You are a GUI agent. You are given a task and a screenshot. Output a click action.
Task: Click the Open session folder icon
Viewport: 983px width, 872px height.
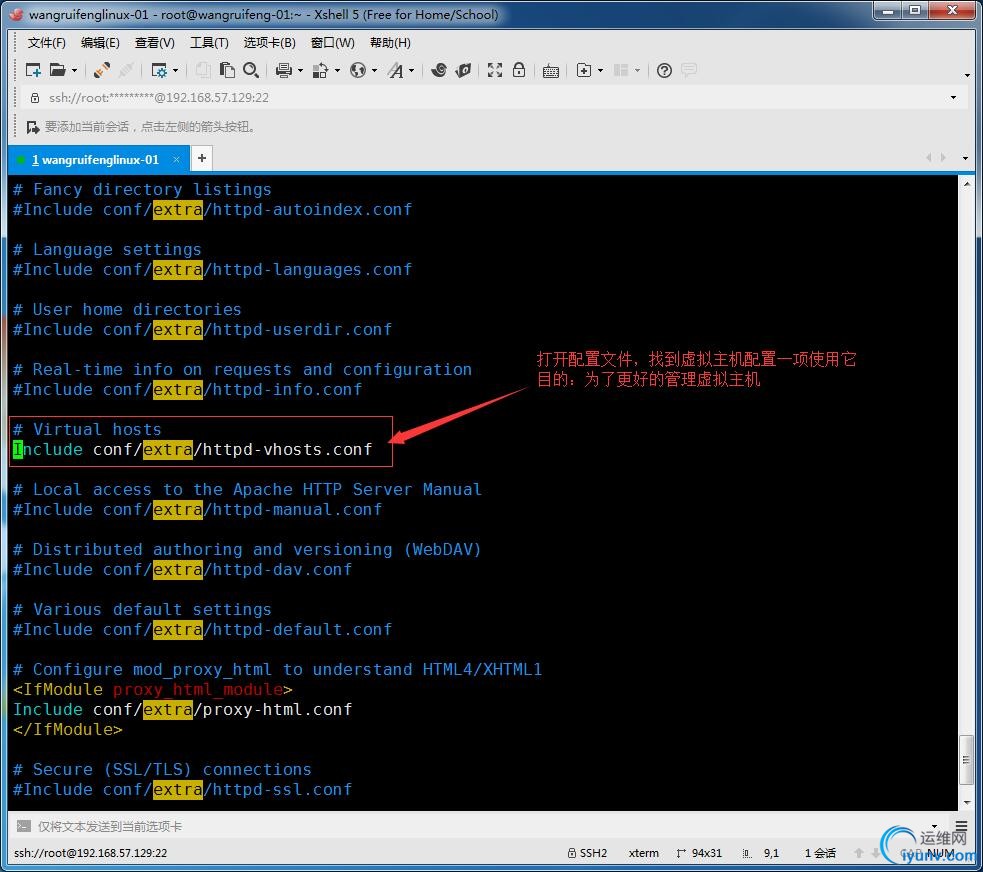(58, 70)
